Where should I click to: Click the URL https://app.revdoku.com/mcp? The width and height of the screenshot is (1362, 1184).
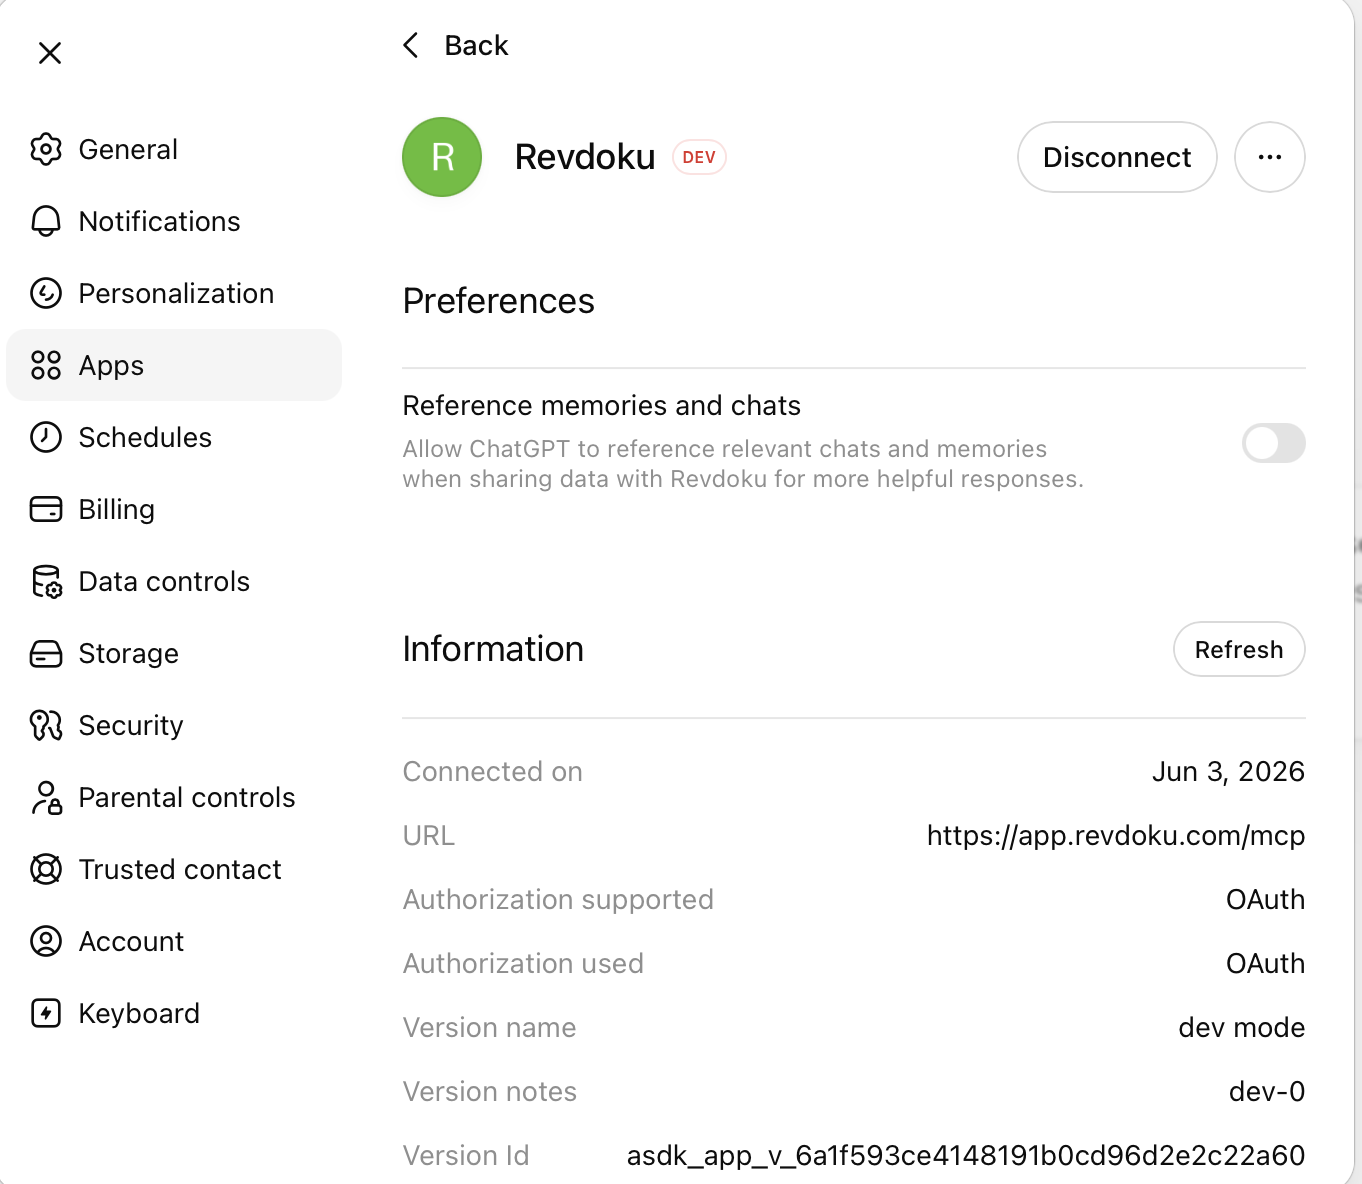click(x=1116, y=835)
